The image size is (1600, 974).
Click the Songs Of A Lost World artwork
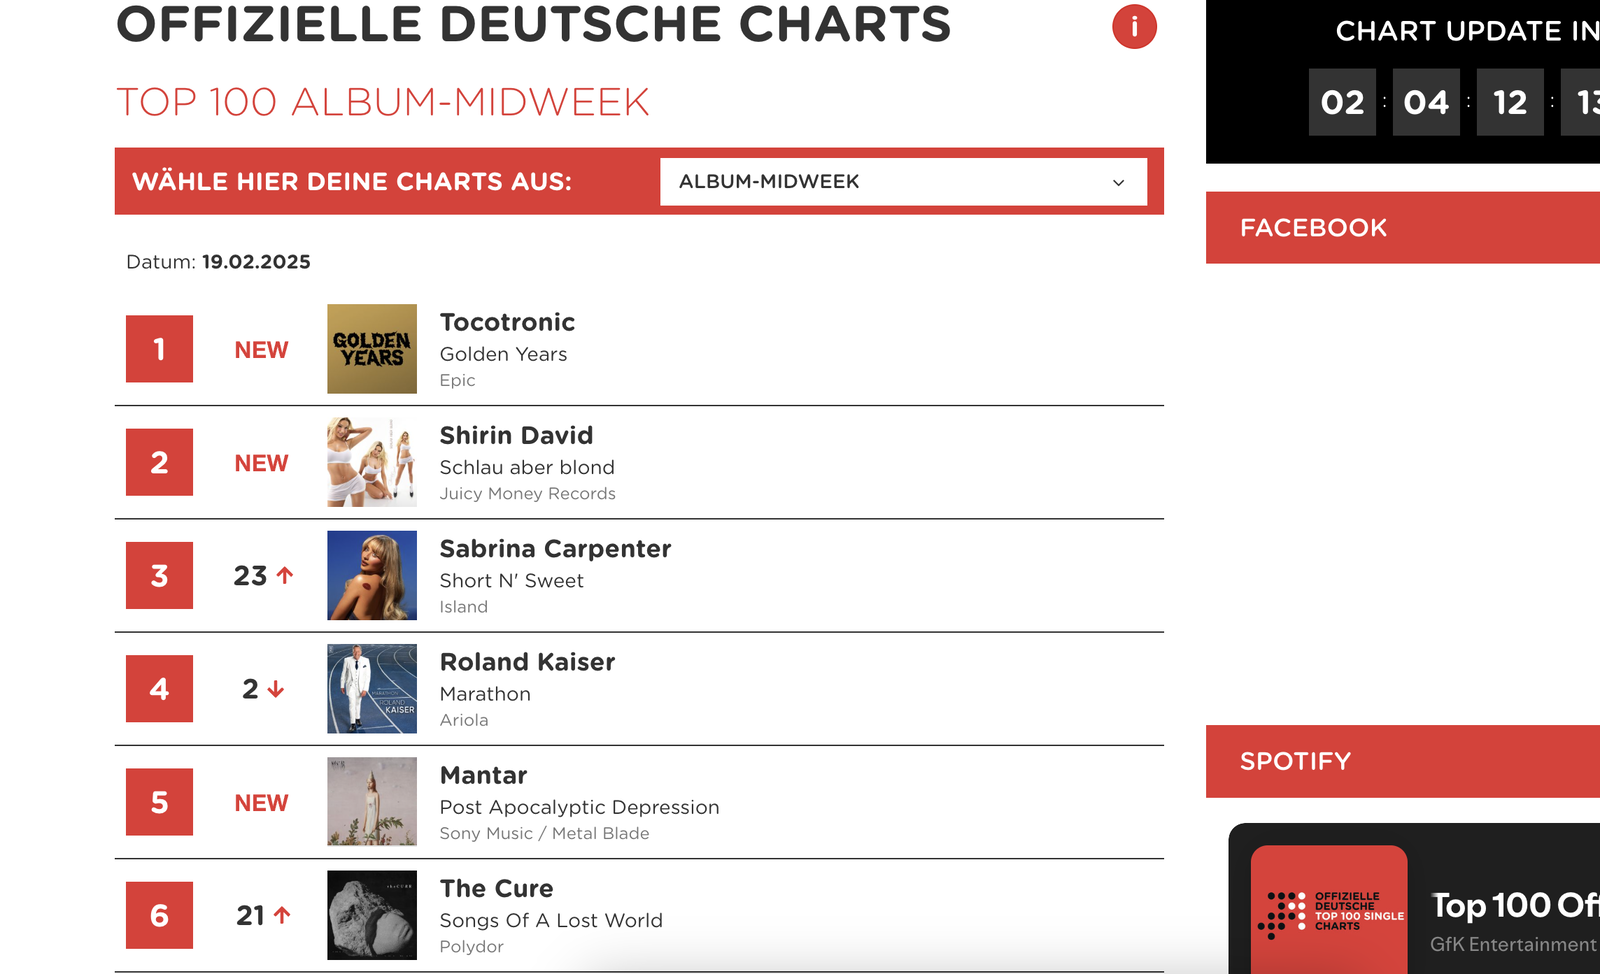pos(371,915)
